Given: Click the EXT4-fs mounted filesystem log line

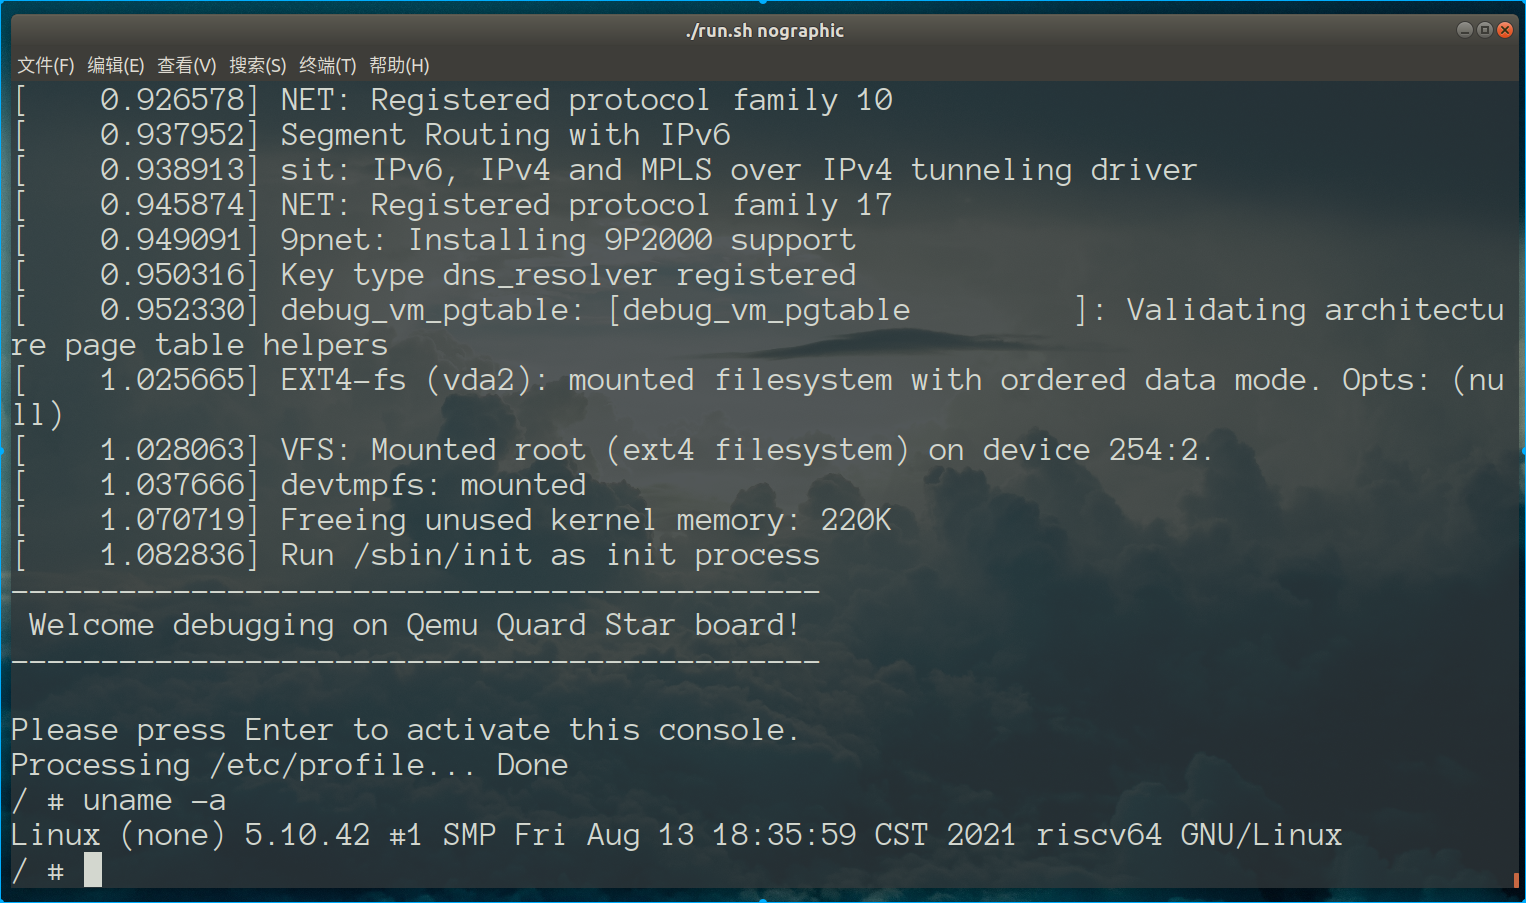Looking at the screenshot, I should [x=760, y=397].
